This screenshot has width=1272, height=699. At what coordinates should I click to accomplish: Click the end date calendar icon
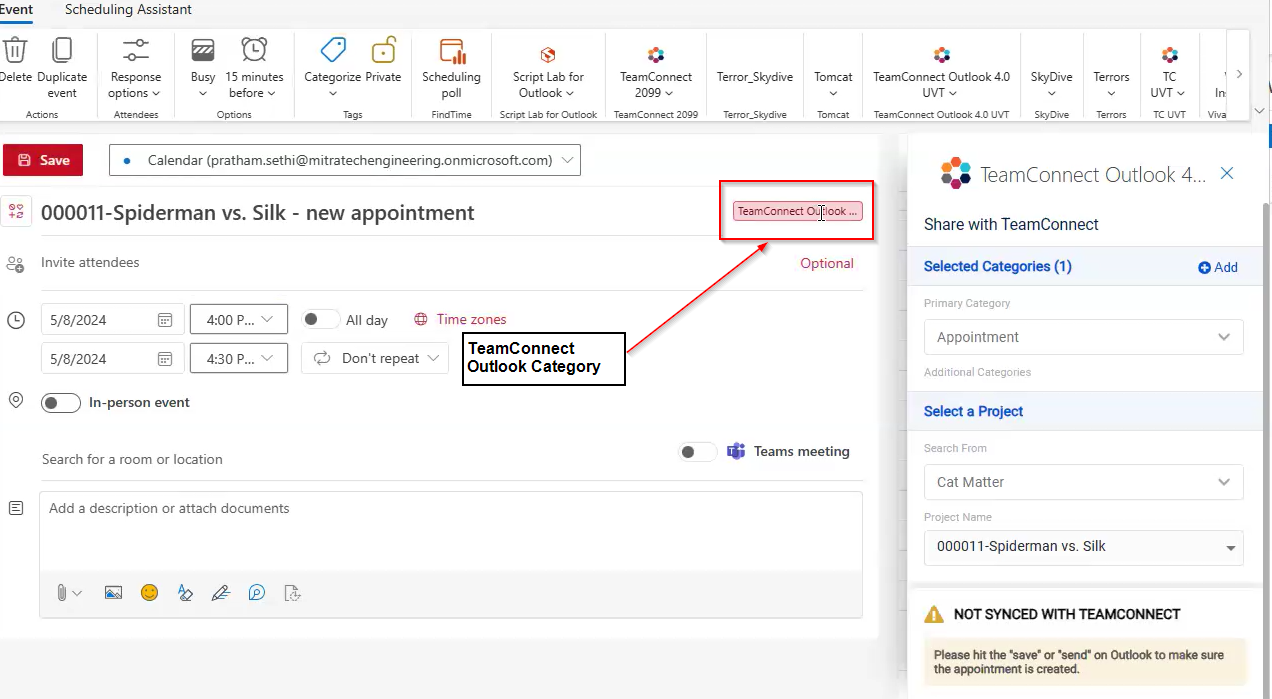tap(165, 358)
